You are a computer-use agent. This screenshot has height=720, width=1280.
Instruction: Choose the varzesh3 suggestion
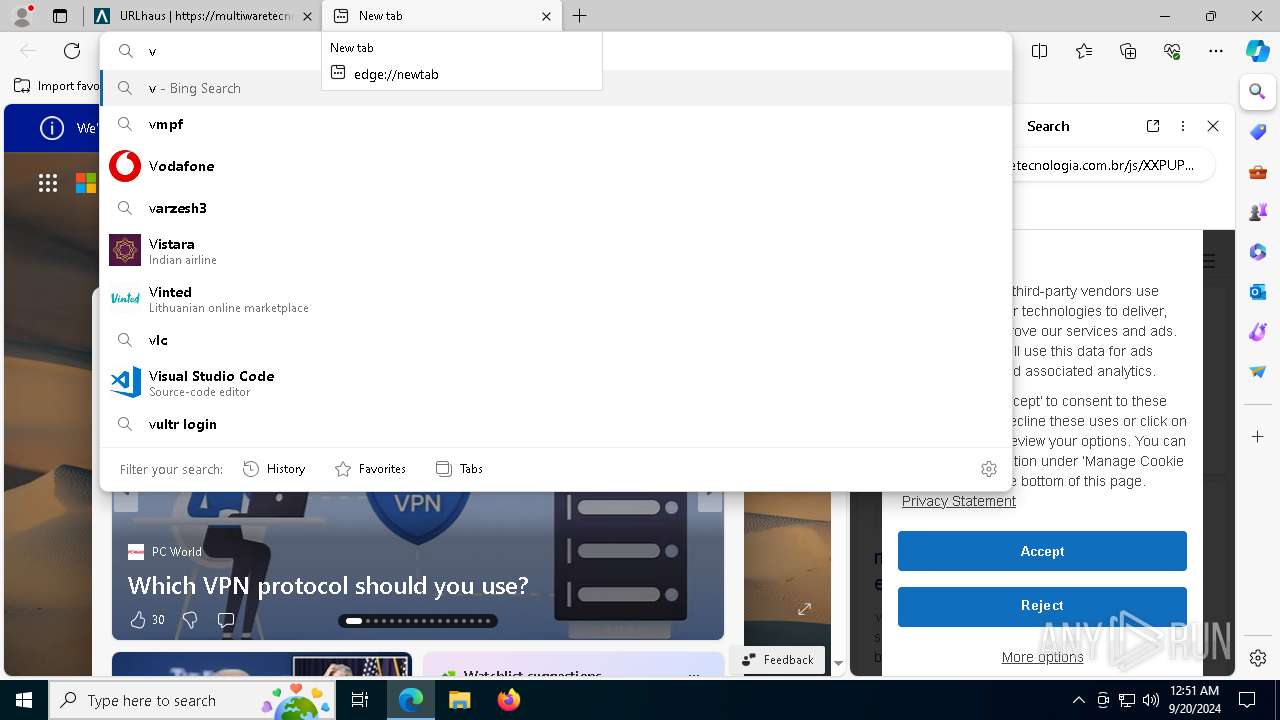[x=556, y=208]
